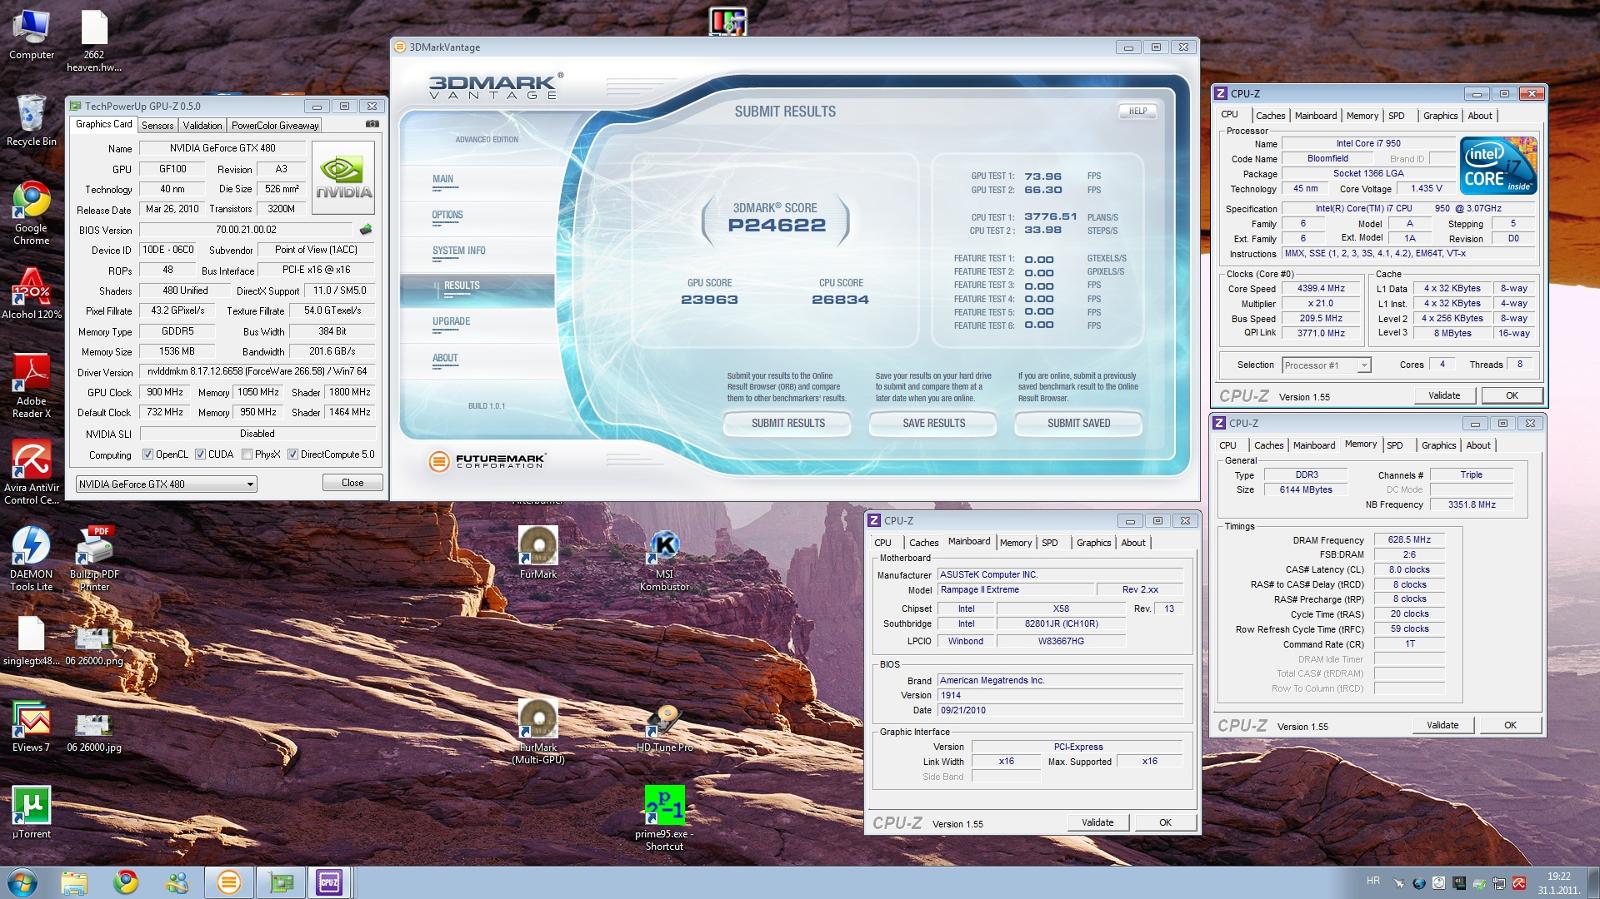Image resolution: width=1600 pixels, height=899 pixels.
Task: Click the NVIDIA logo in GPU-Z
Action: click(344, 178)
